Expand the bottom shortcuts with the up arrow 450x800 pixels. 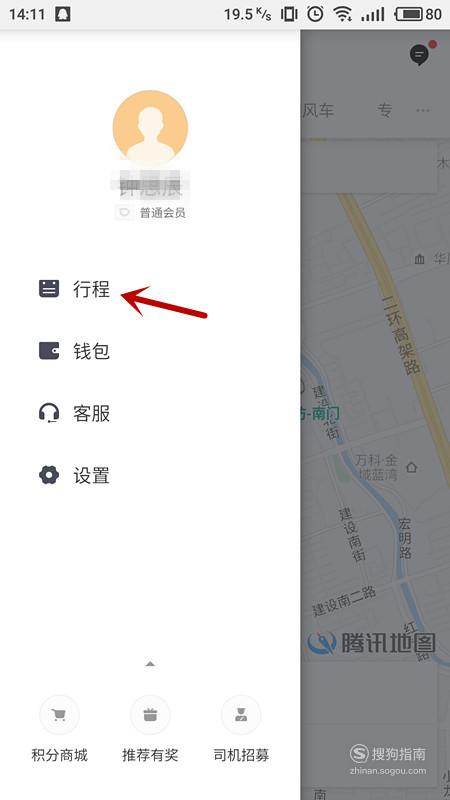(150, 664)
